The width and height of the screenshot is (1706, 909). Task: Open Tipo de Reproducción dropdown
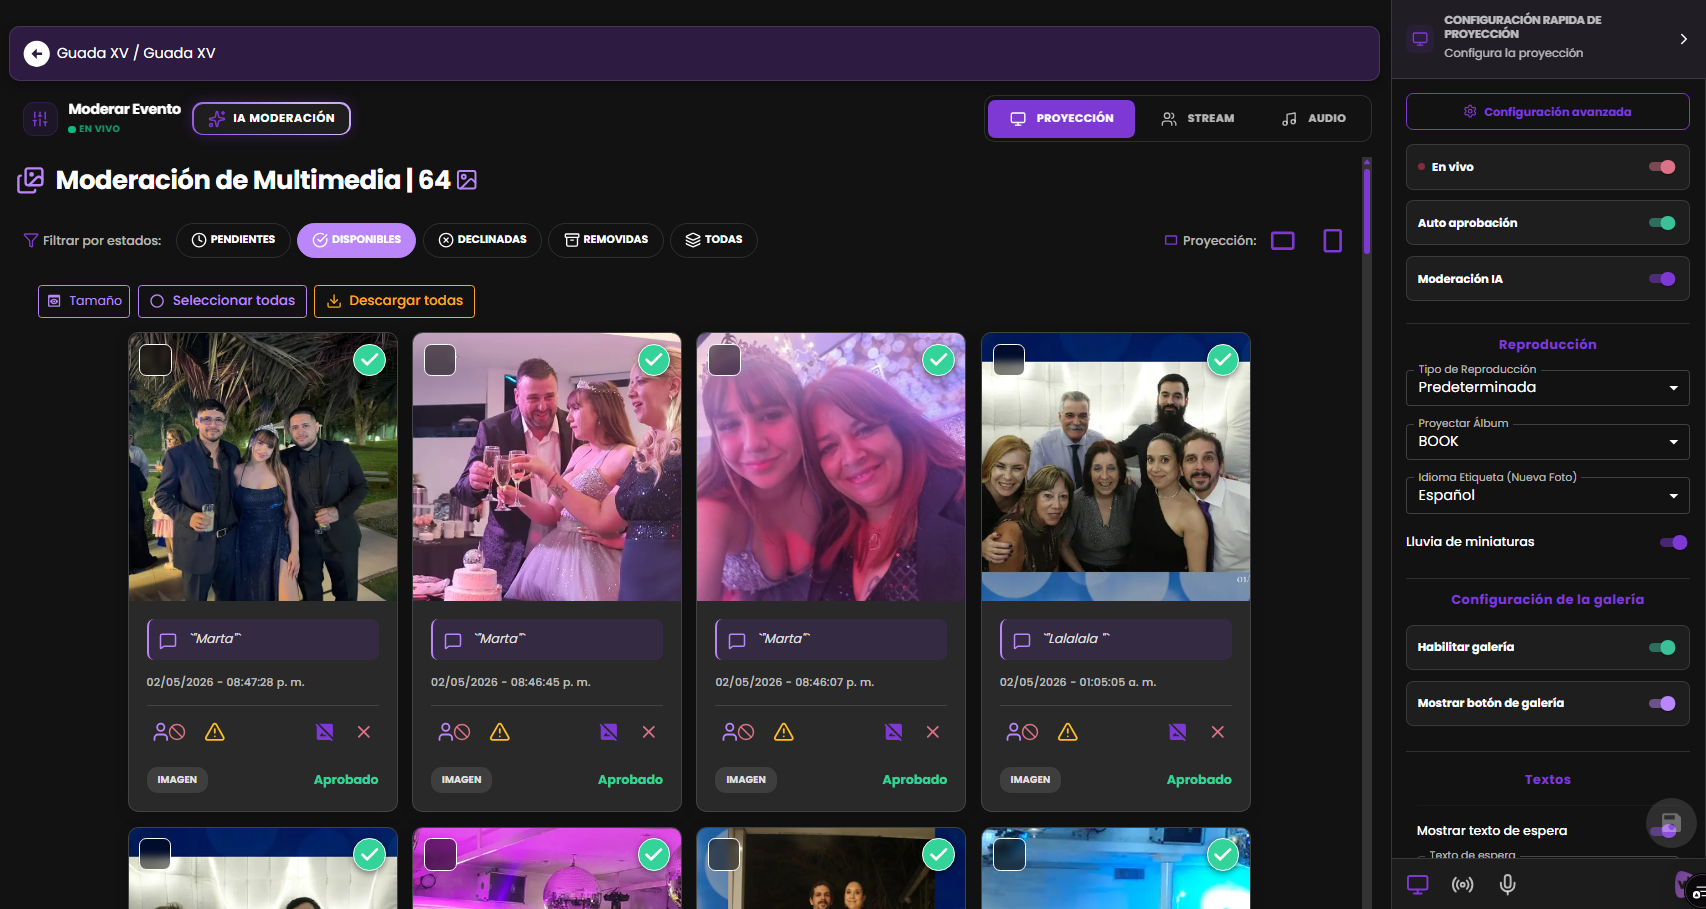click(1548, 388)
